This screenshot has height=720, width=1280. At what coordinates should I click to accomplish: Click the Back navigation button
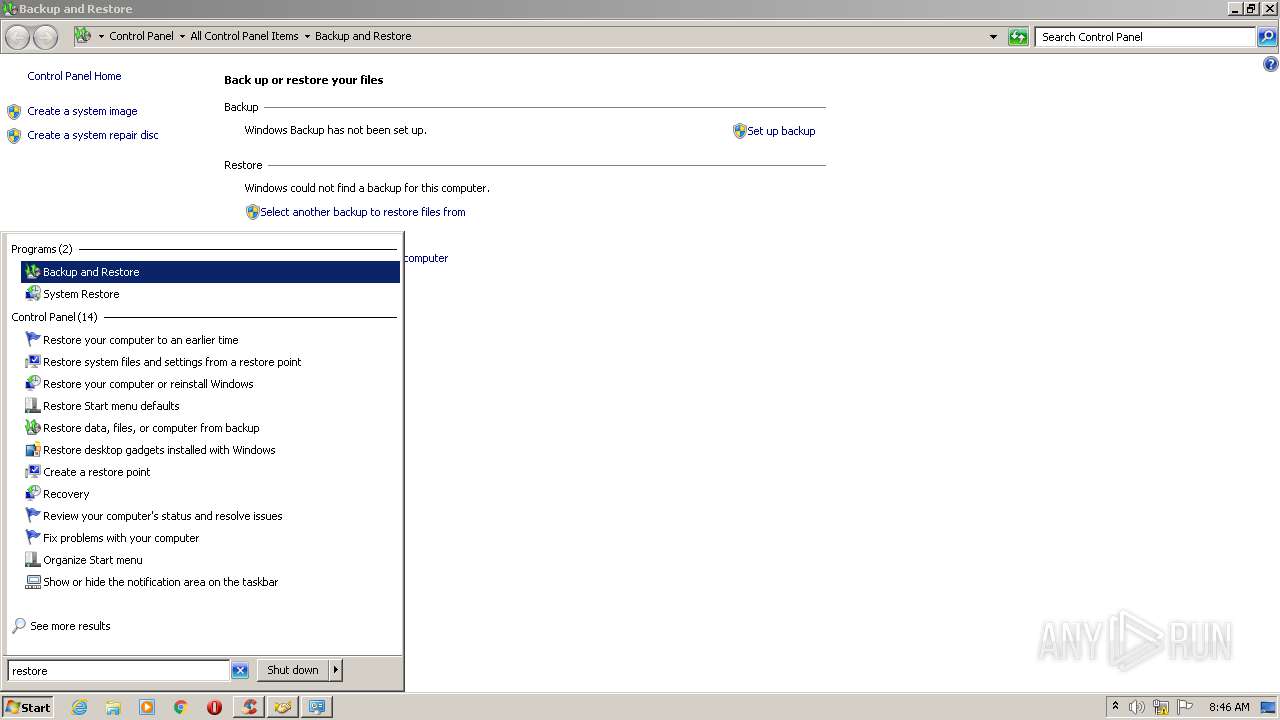18,38
